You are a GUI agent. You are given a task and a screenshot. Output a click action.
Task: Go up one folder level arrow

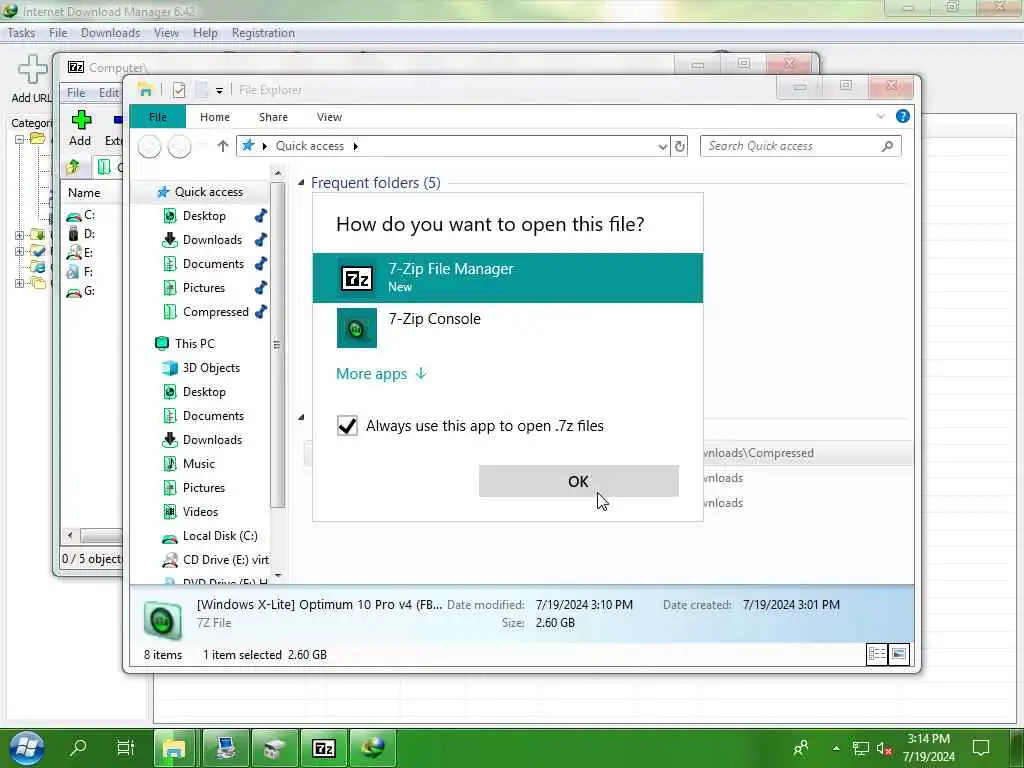(x=223, y=146)
